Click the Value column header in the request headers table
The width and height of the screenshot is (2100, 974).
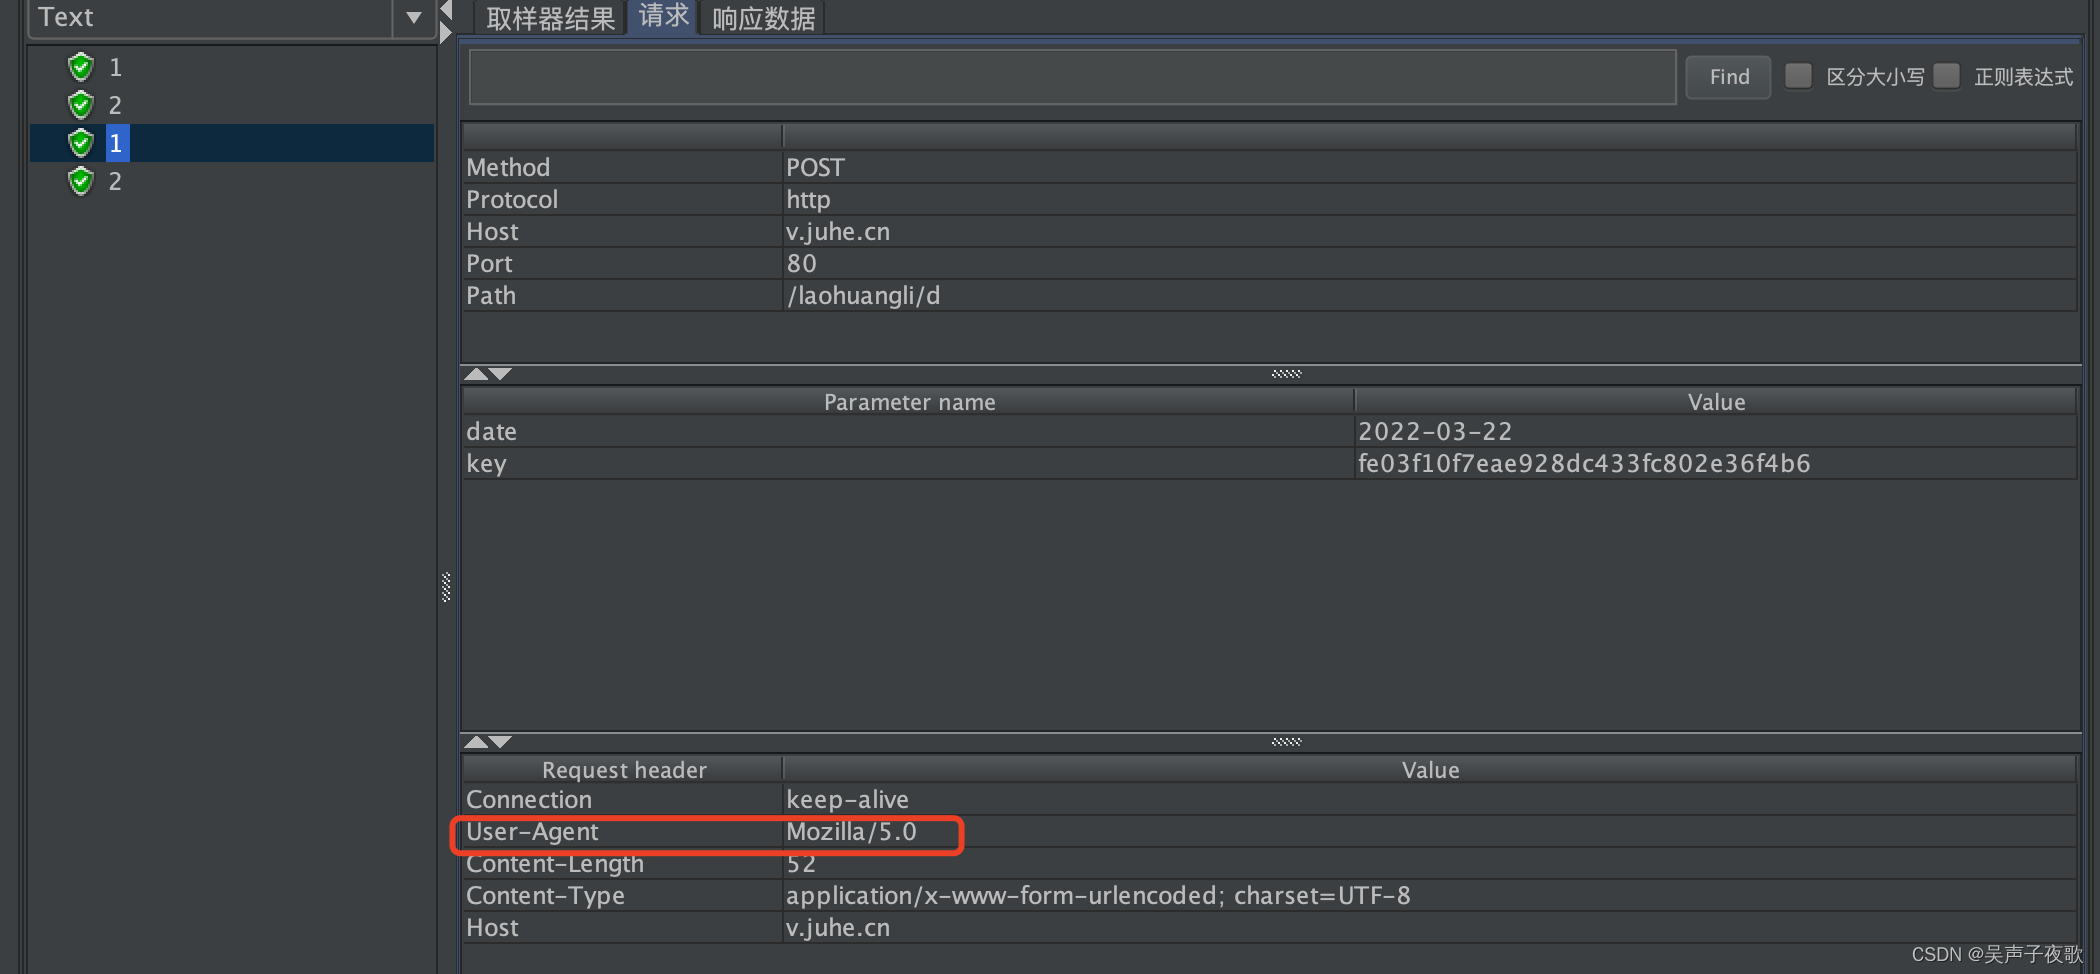[x=1430, y=770]
